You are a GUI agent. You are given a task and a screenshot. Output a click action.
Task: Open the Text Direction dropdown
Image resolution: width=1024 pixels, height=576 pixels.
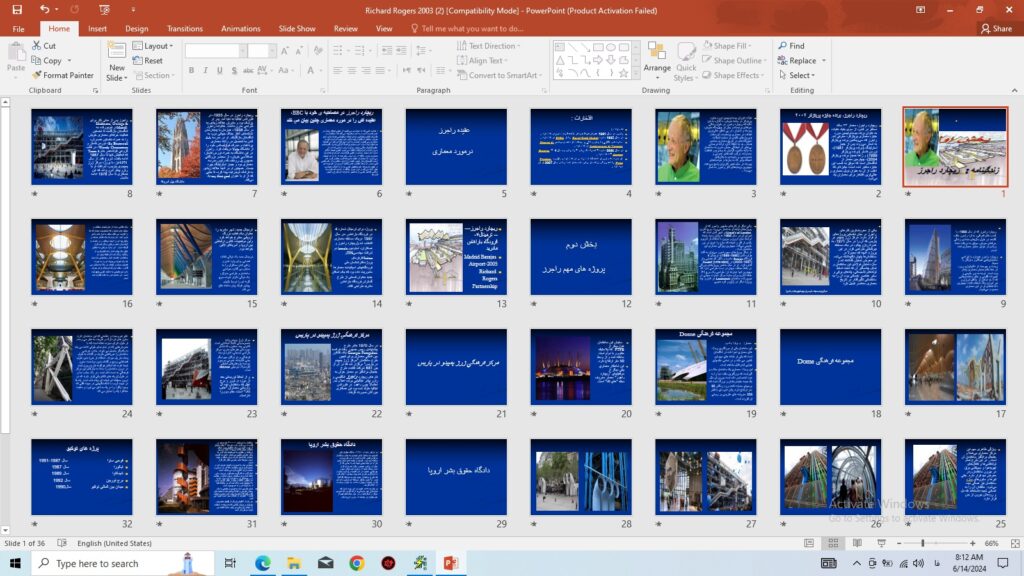(x=488, y=46)
